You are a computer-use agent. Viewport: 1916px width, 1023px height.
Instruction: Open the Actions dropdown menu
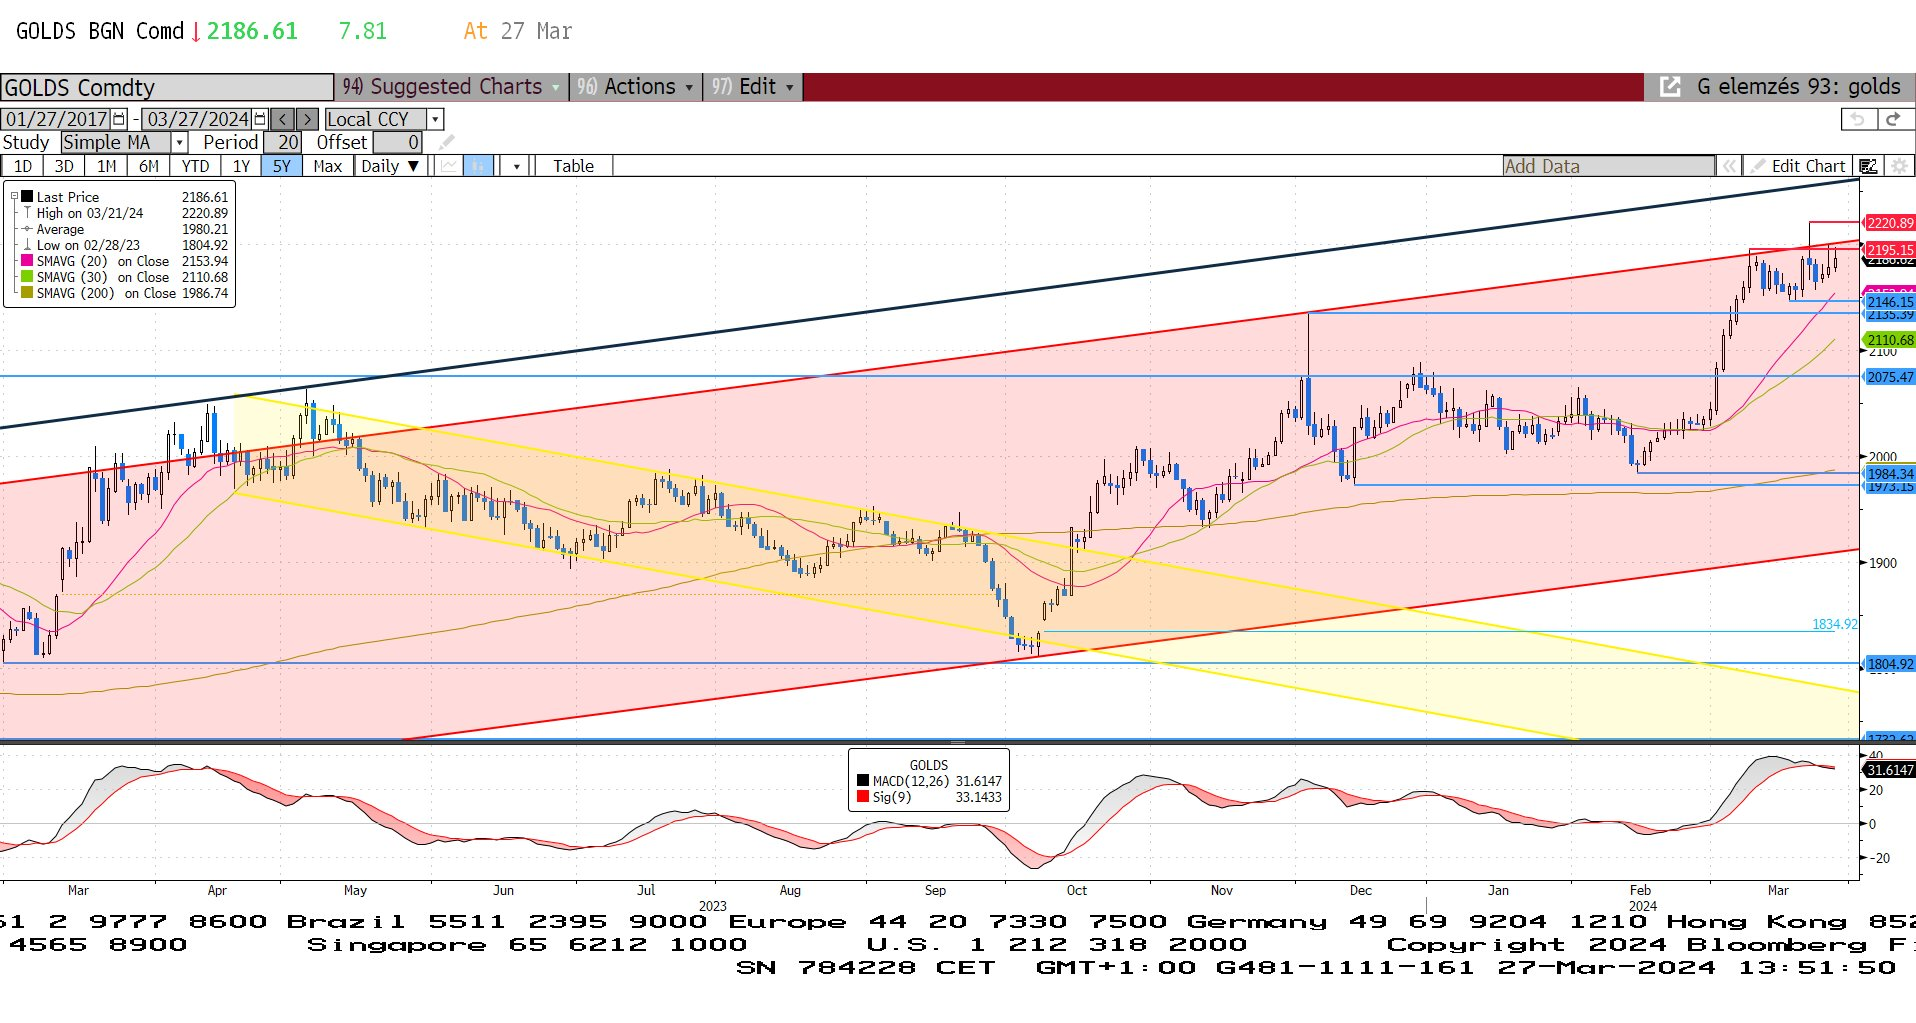tap(635, 87)
